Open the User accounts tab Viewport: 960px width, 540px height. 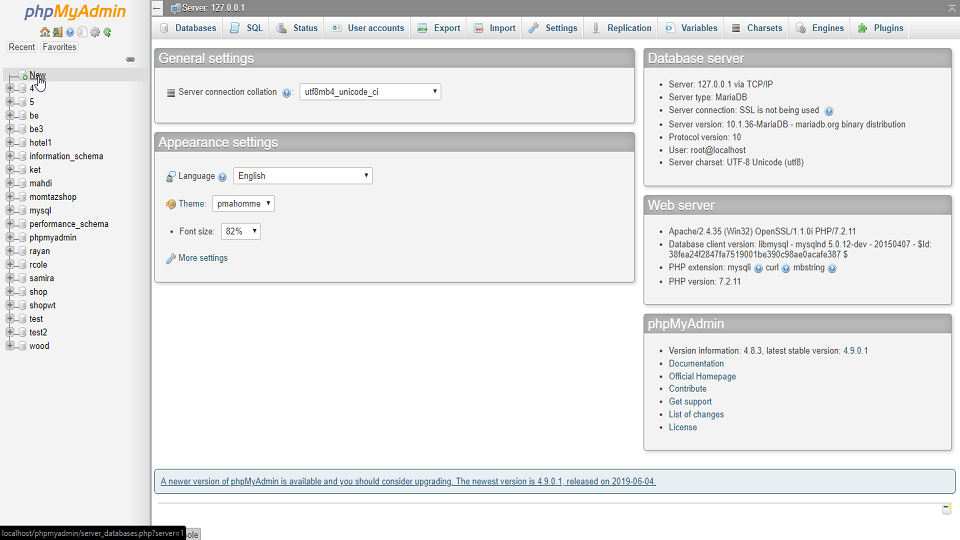point(367,28)
